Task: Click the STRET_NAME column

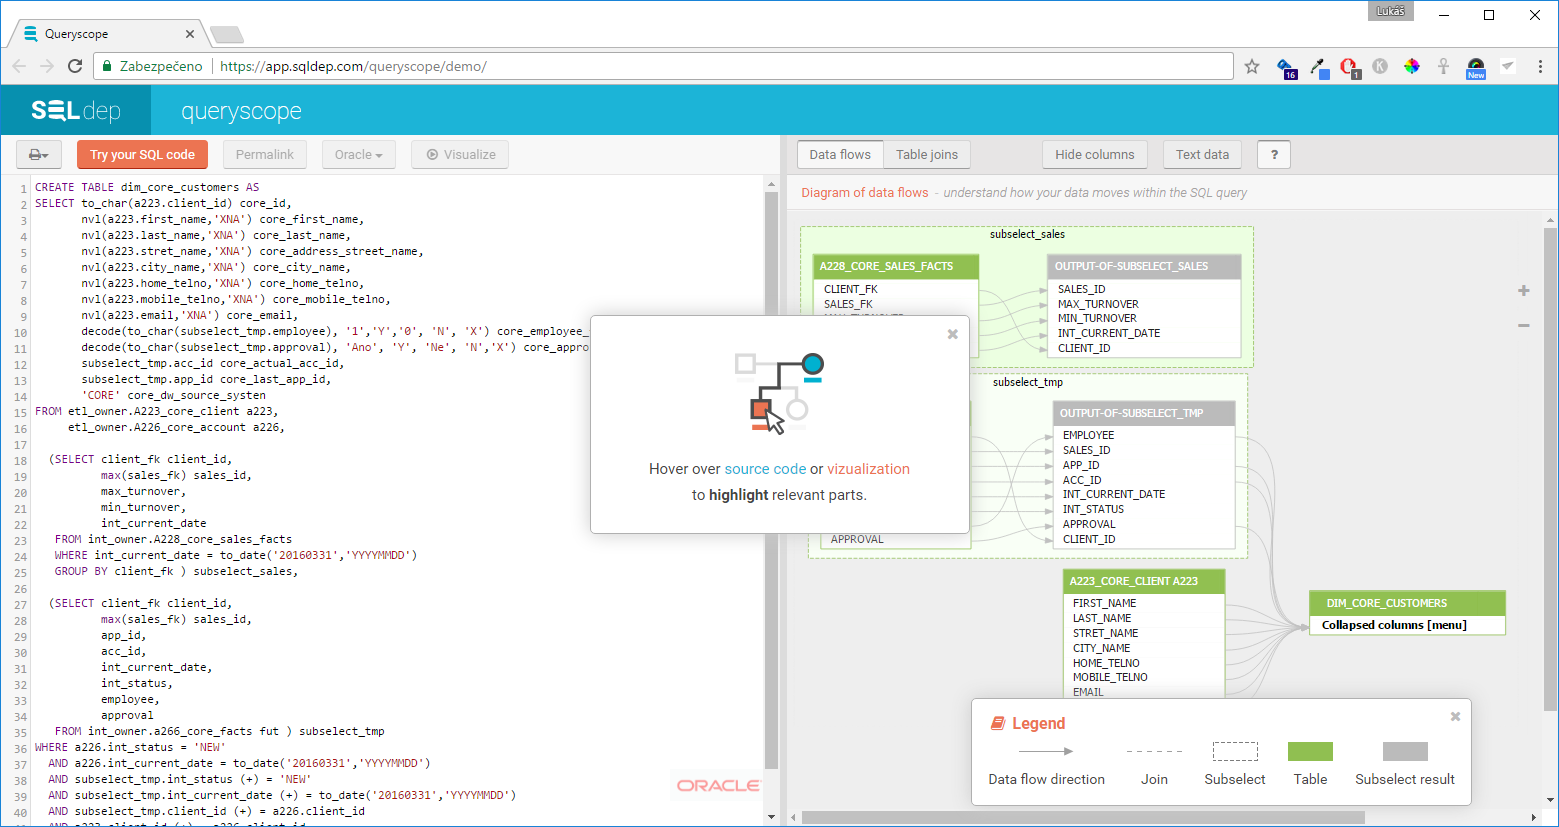Action: pos(1105,633)
